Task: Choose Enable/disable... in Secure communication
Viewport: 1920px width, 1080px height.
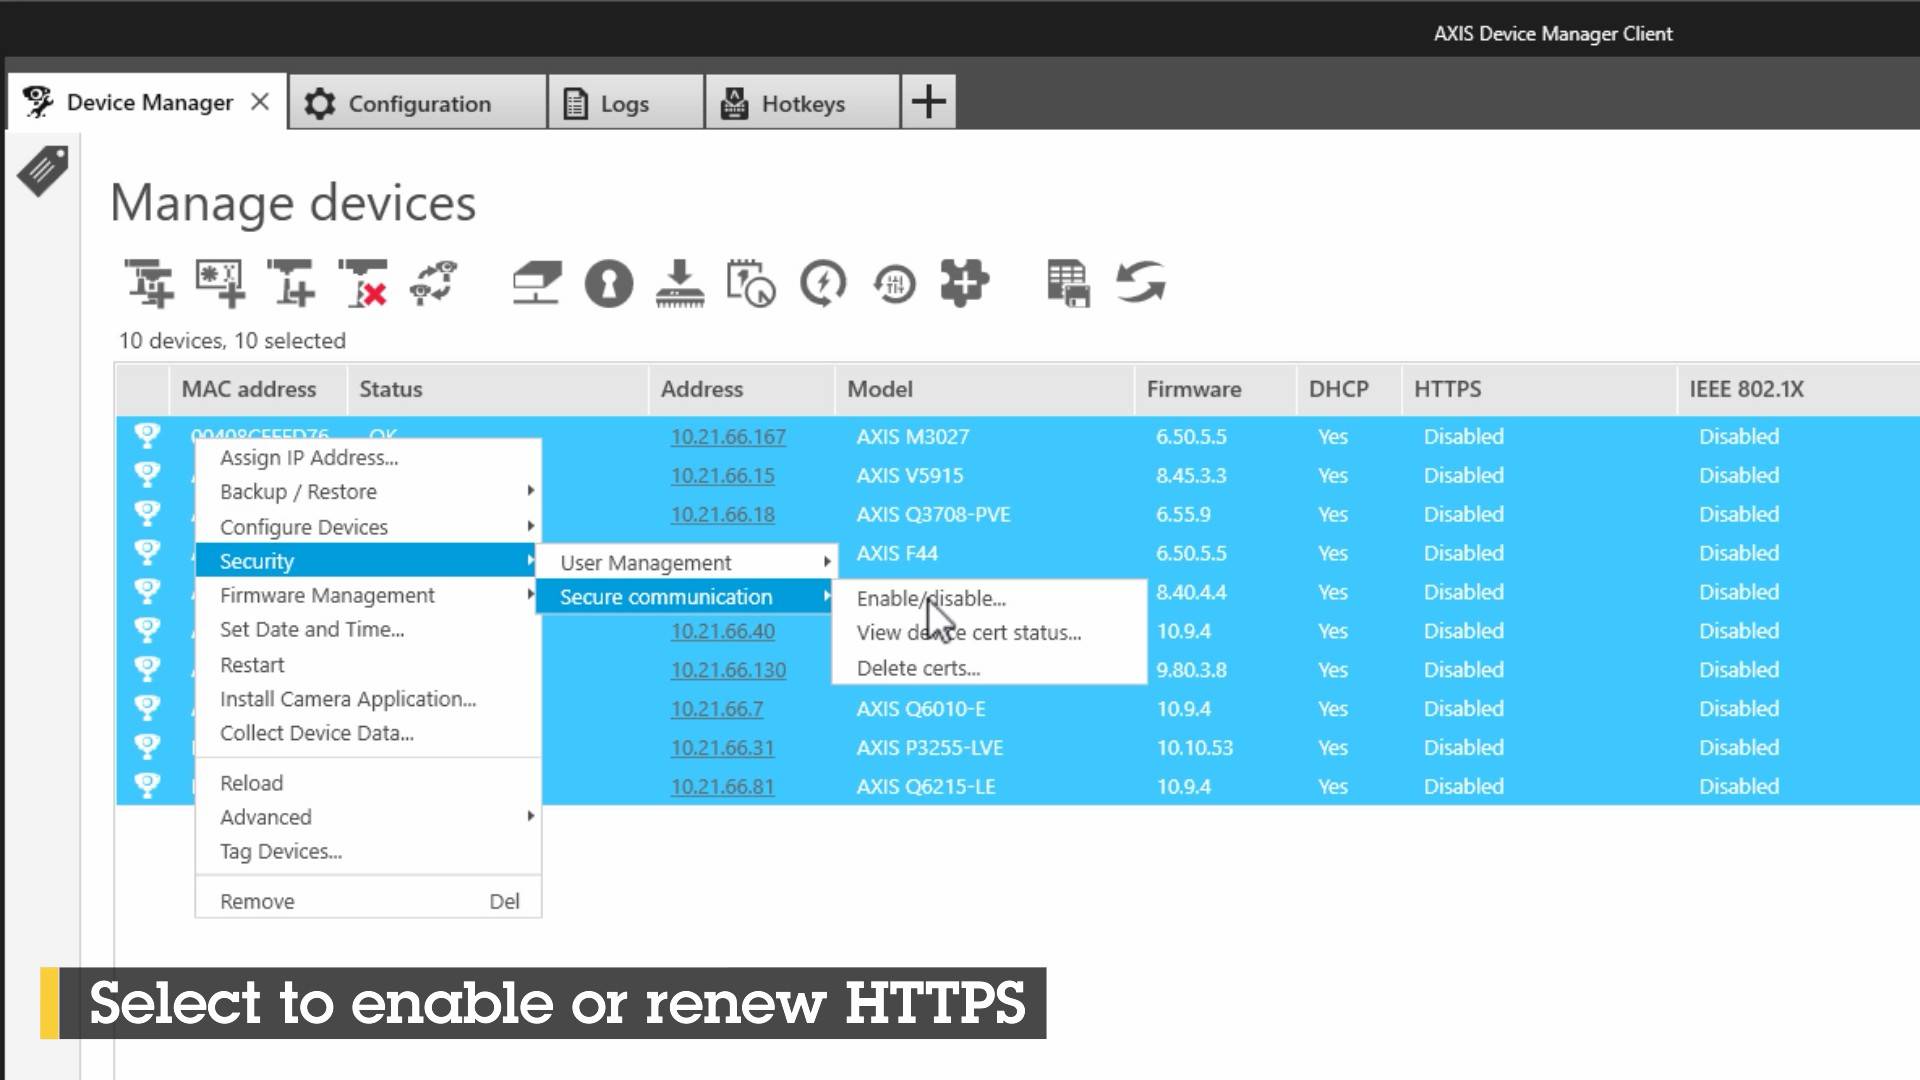Action: click(930, 599)
